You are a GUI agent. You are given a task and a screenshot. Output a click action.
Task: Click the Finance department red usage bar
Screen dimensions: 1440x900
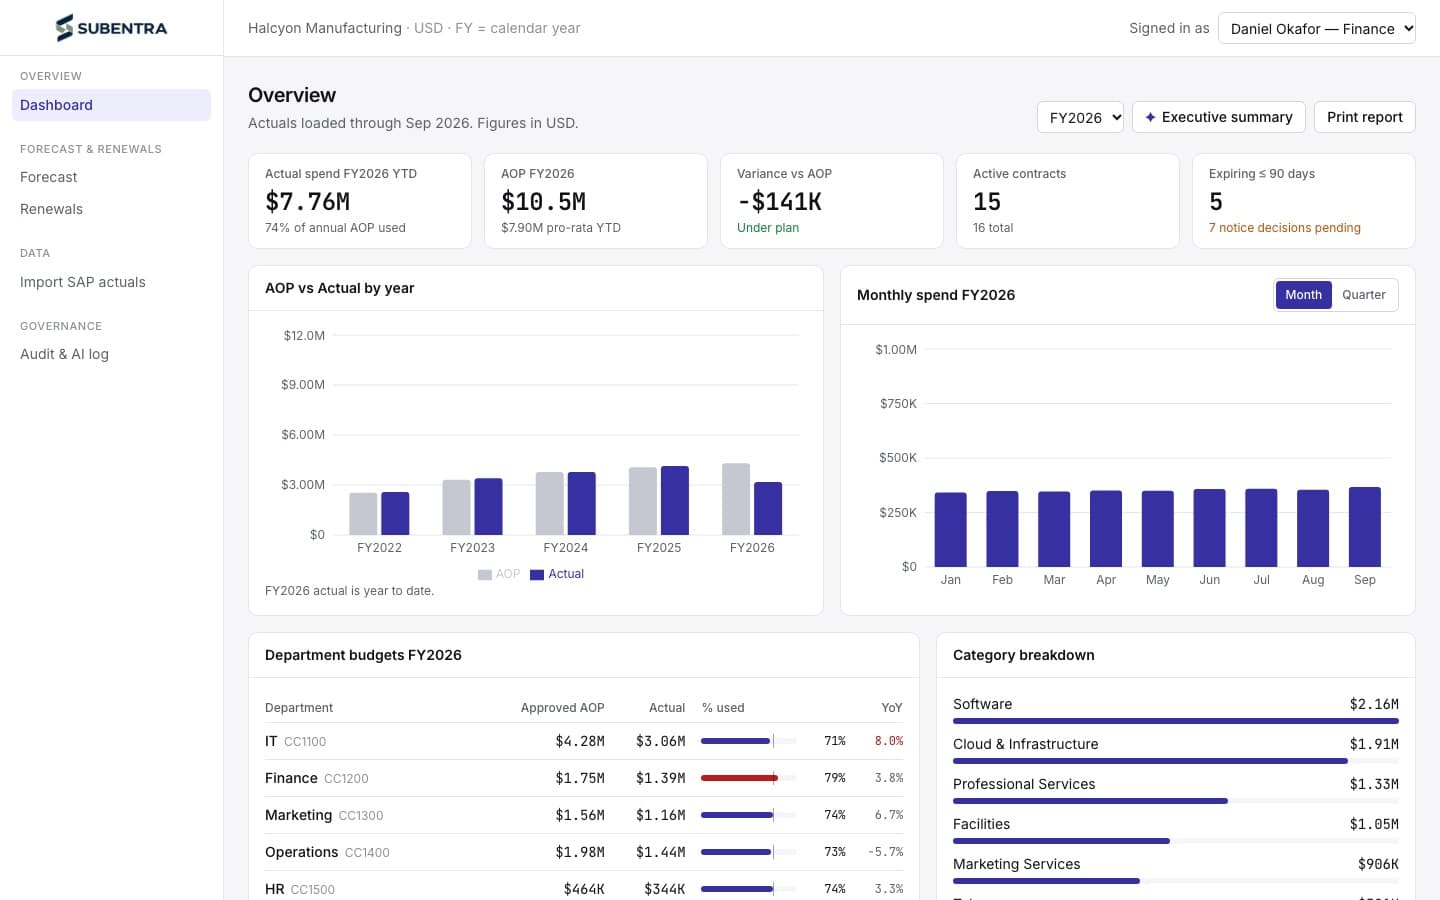coord(739,778)
